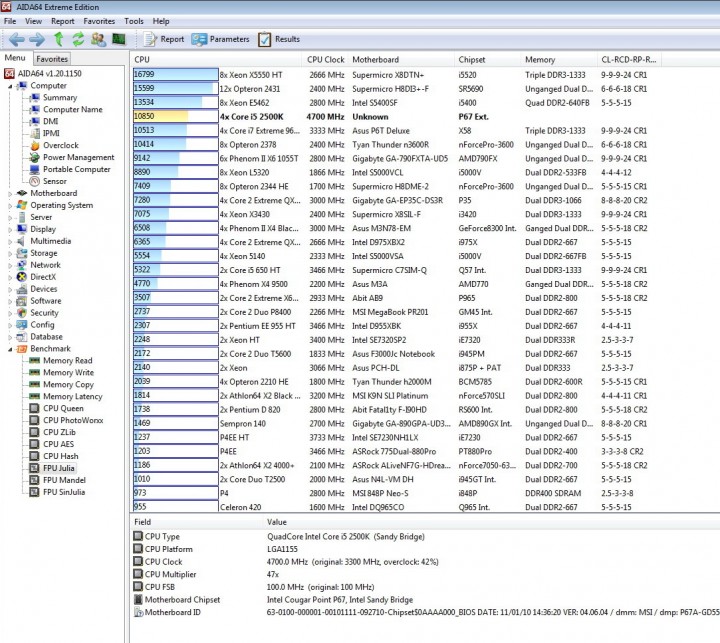Select the DMI tree icon
Image resolution: width=720 pixels, height=643 pixels.
pyautogui.click(x=34, y=121)
